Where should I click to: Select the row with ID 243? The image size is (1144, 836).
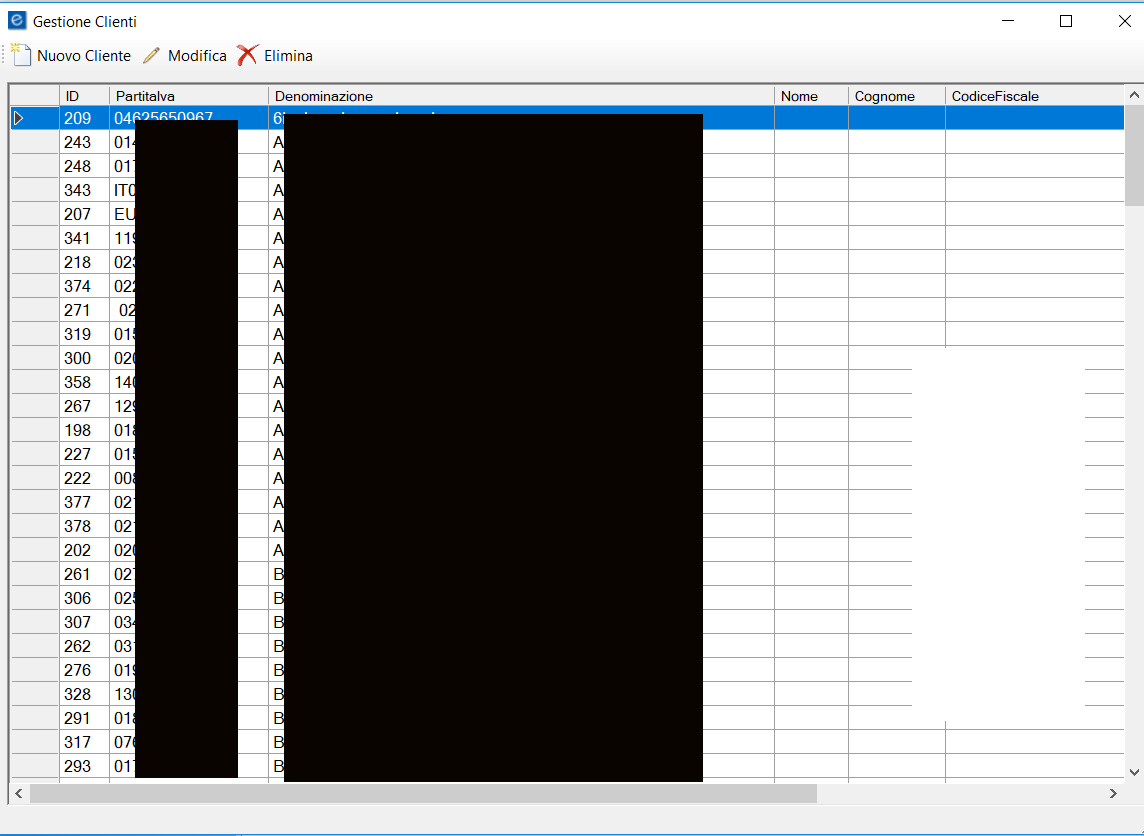[568, 142]
